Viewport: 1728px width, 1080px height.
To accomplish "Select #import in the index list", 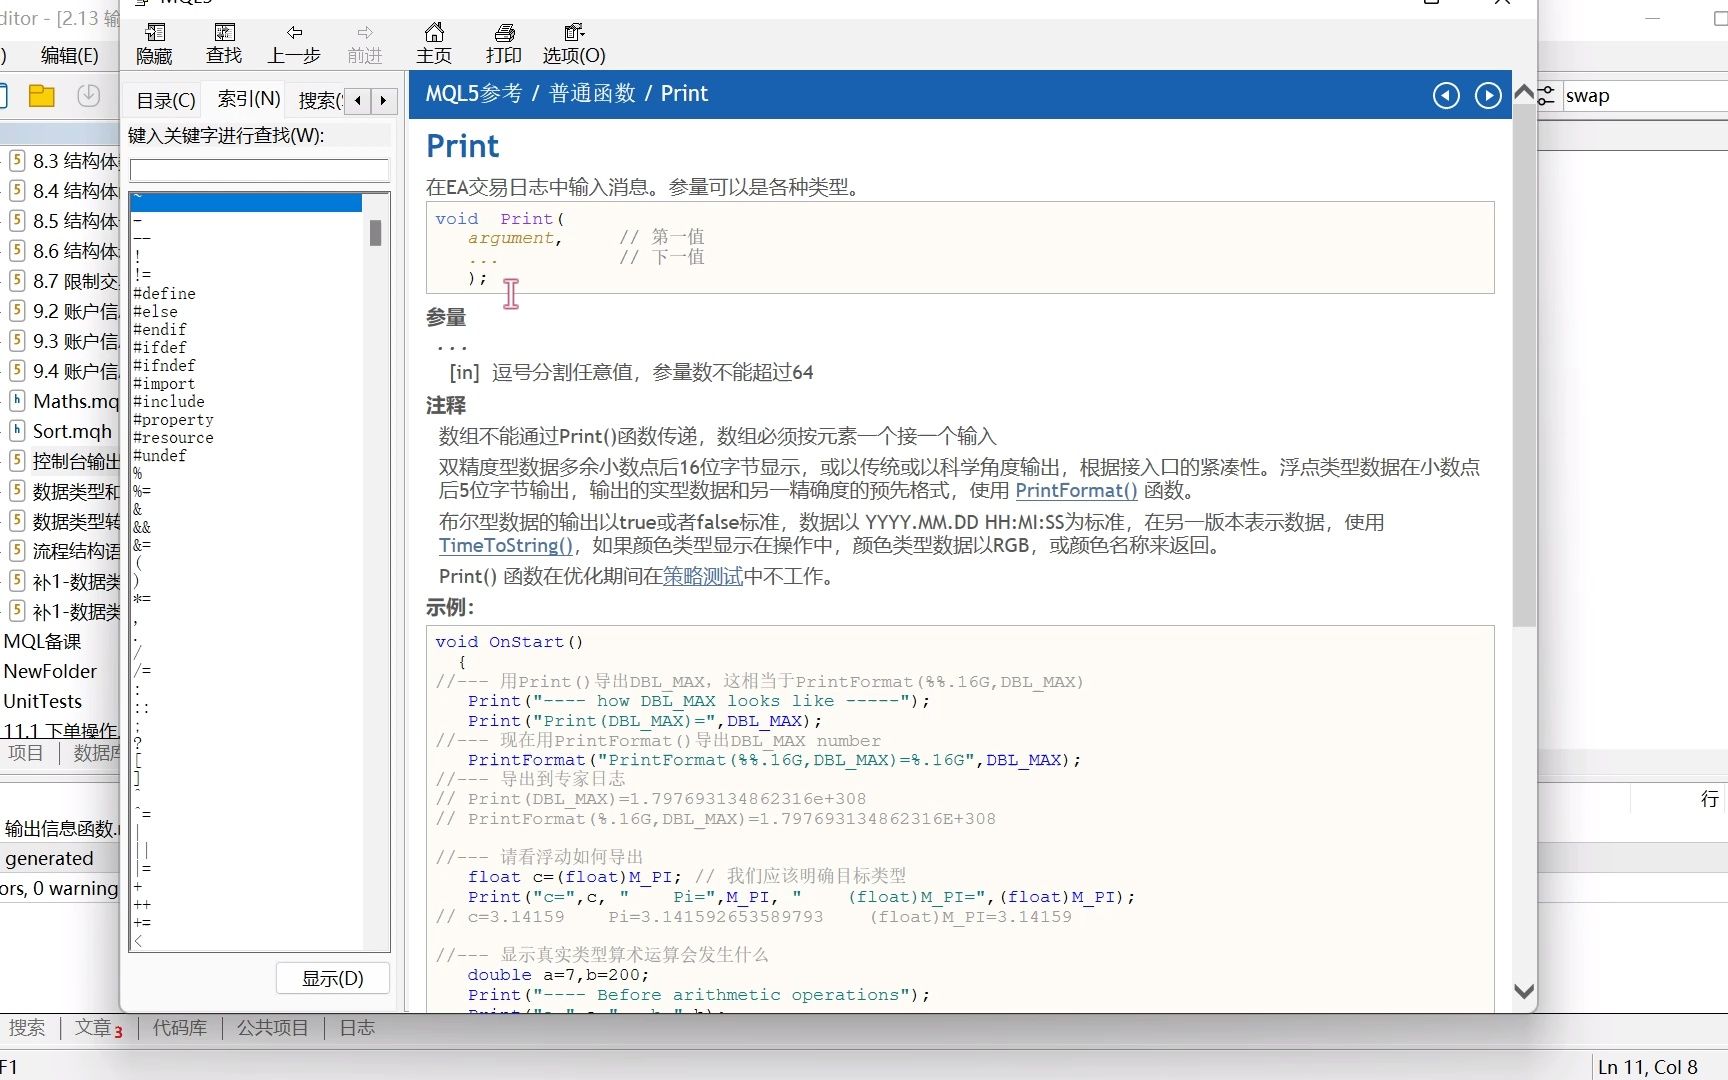I will [164, 383].
